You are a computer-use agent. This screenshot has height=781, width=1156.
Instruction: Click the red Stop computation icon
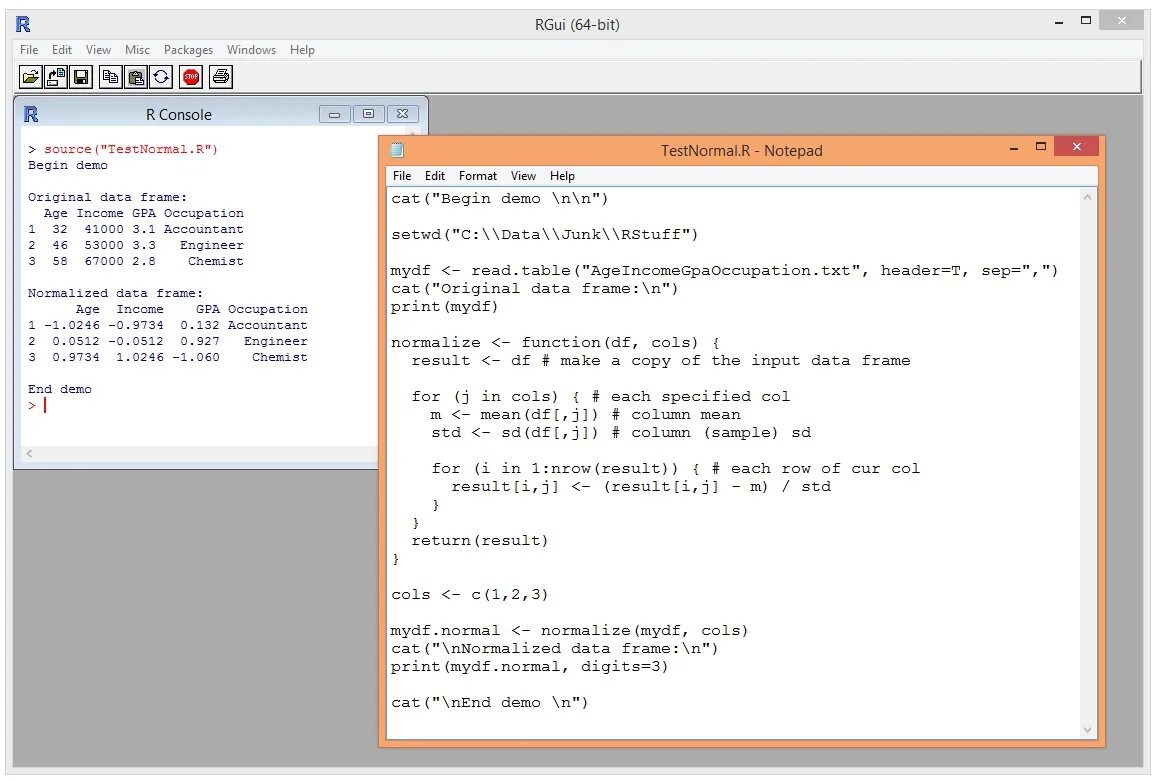(191, 77)
